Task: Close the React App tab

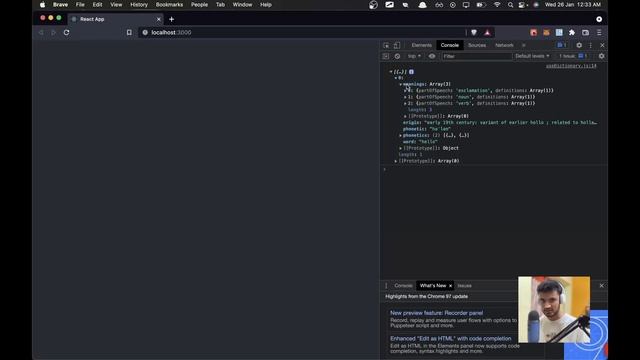Action: pos(159,19)
